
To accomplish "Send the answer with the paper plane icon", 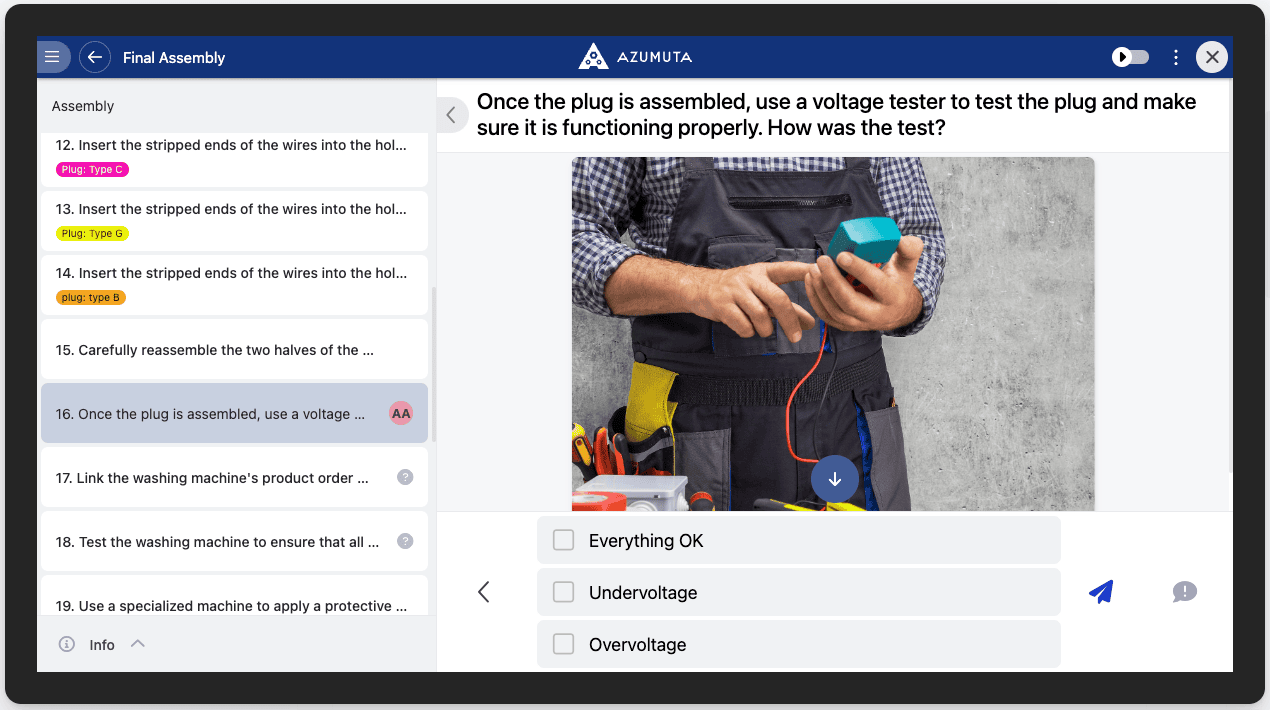I will point(1100,592).
